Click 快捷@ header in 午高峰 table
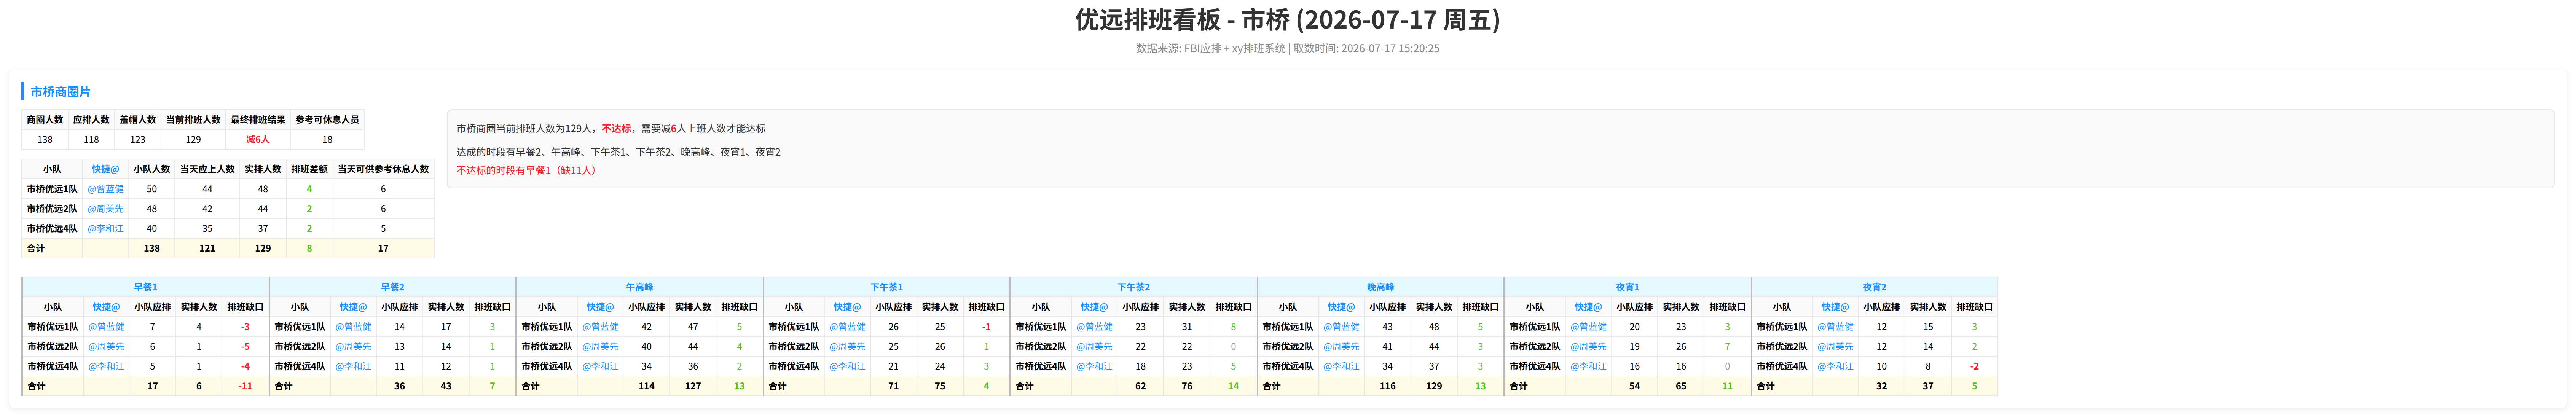 [x=600, y=307]
